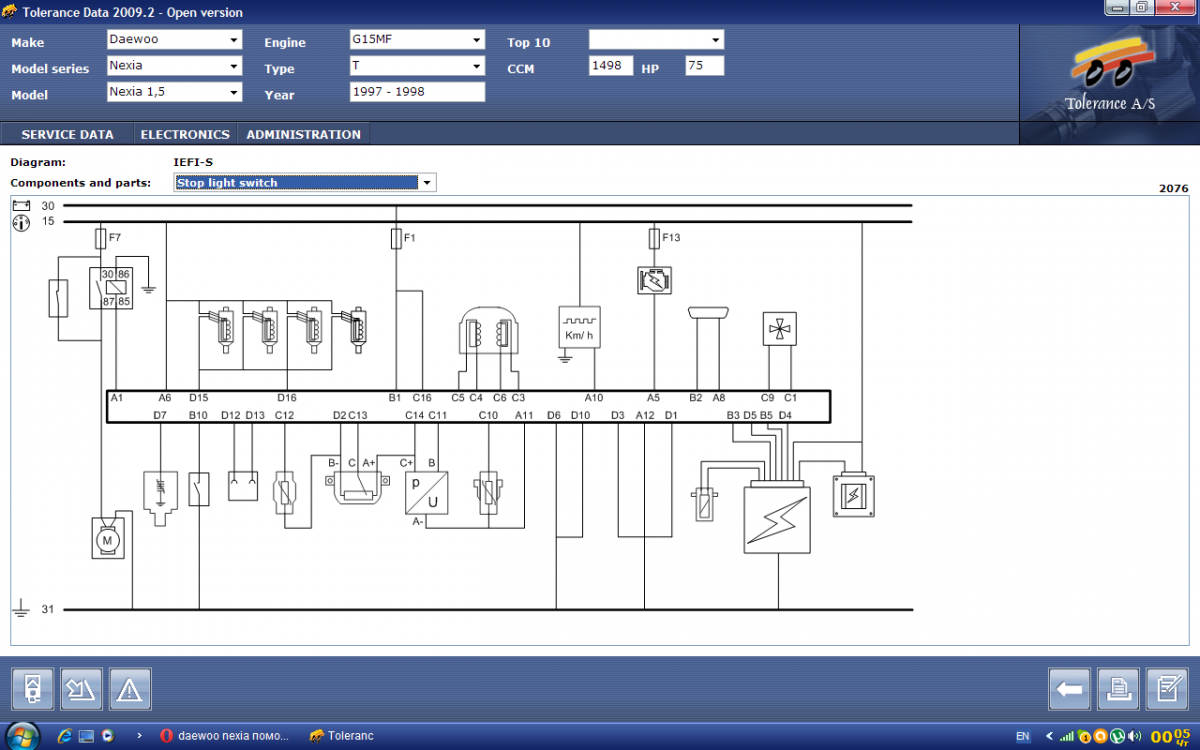The height and width of the screenshot is (750, 1200).
Task: Go back with the left arrow button
Action: tap(1069, 688)
